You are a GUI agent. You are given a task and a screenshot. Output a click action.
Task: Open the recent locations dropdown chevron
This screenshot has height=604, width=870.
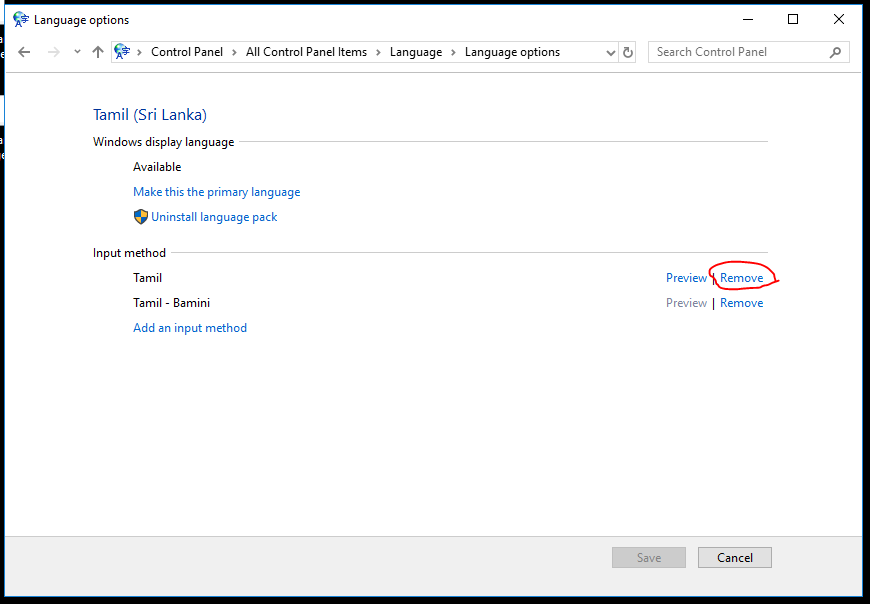[x=77, y=52]
